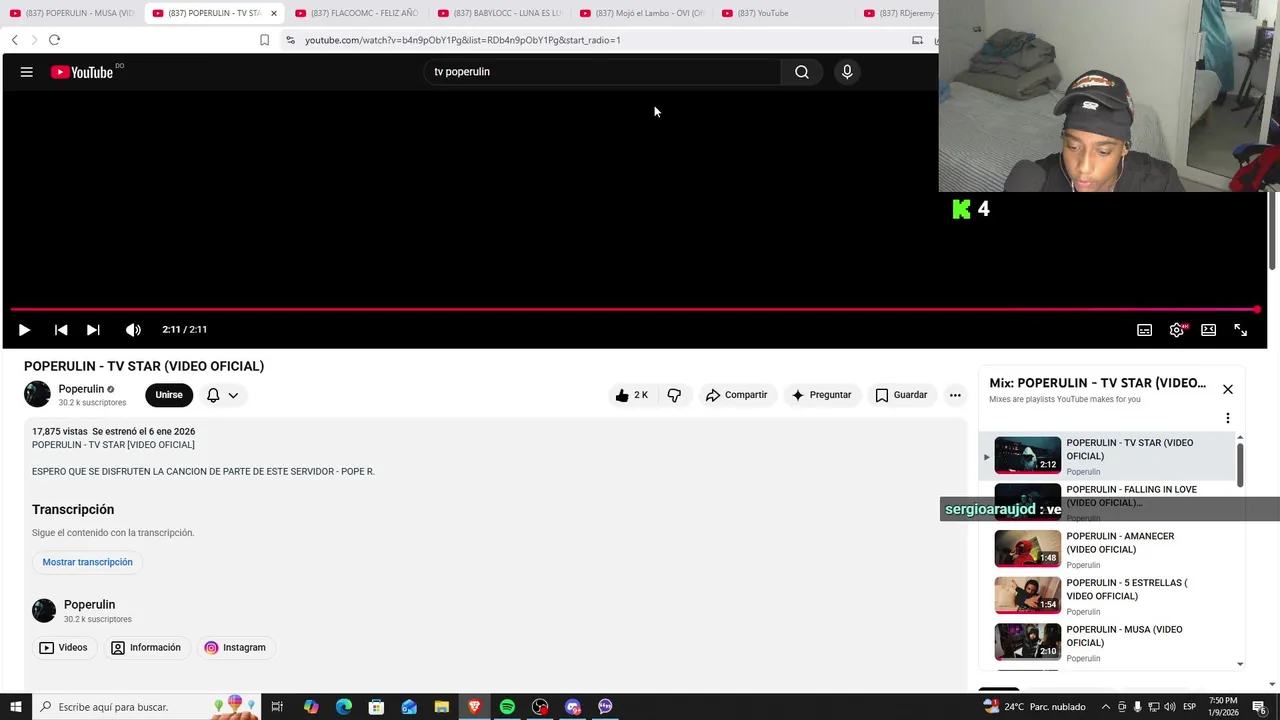Reload the page

(54, 40)
